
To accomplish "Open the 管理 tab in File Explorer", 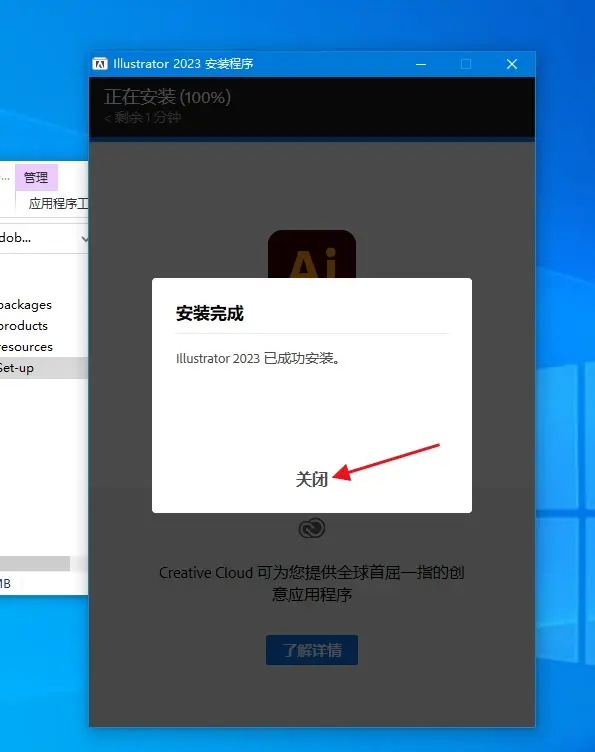I will pyautogui.click(x=36, y=177).
